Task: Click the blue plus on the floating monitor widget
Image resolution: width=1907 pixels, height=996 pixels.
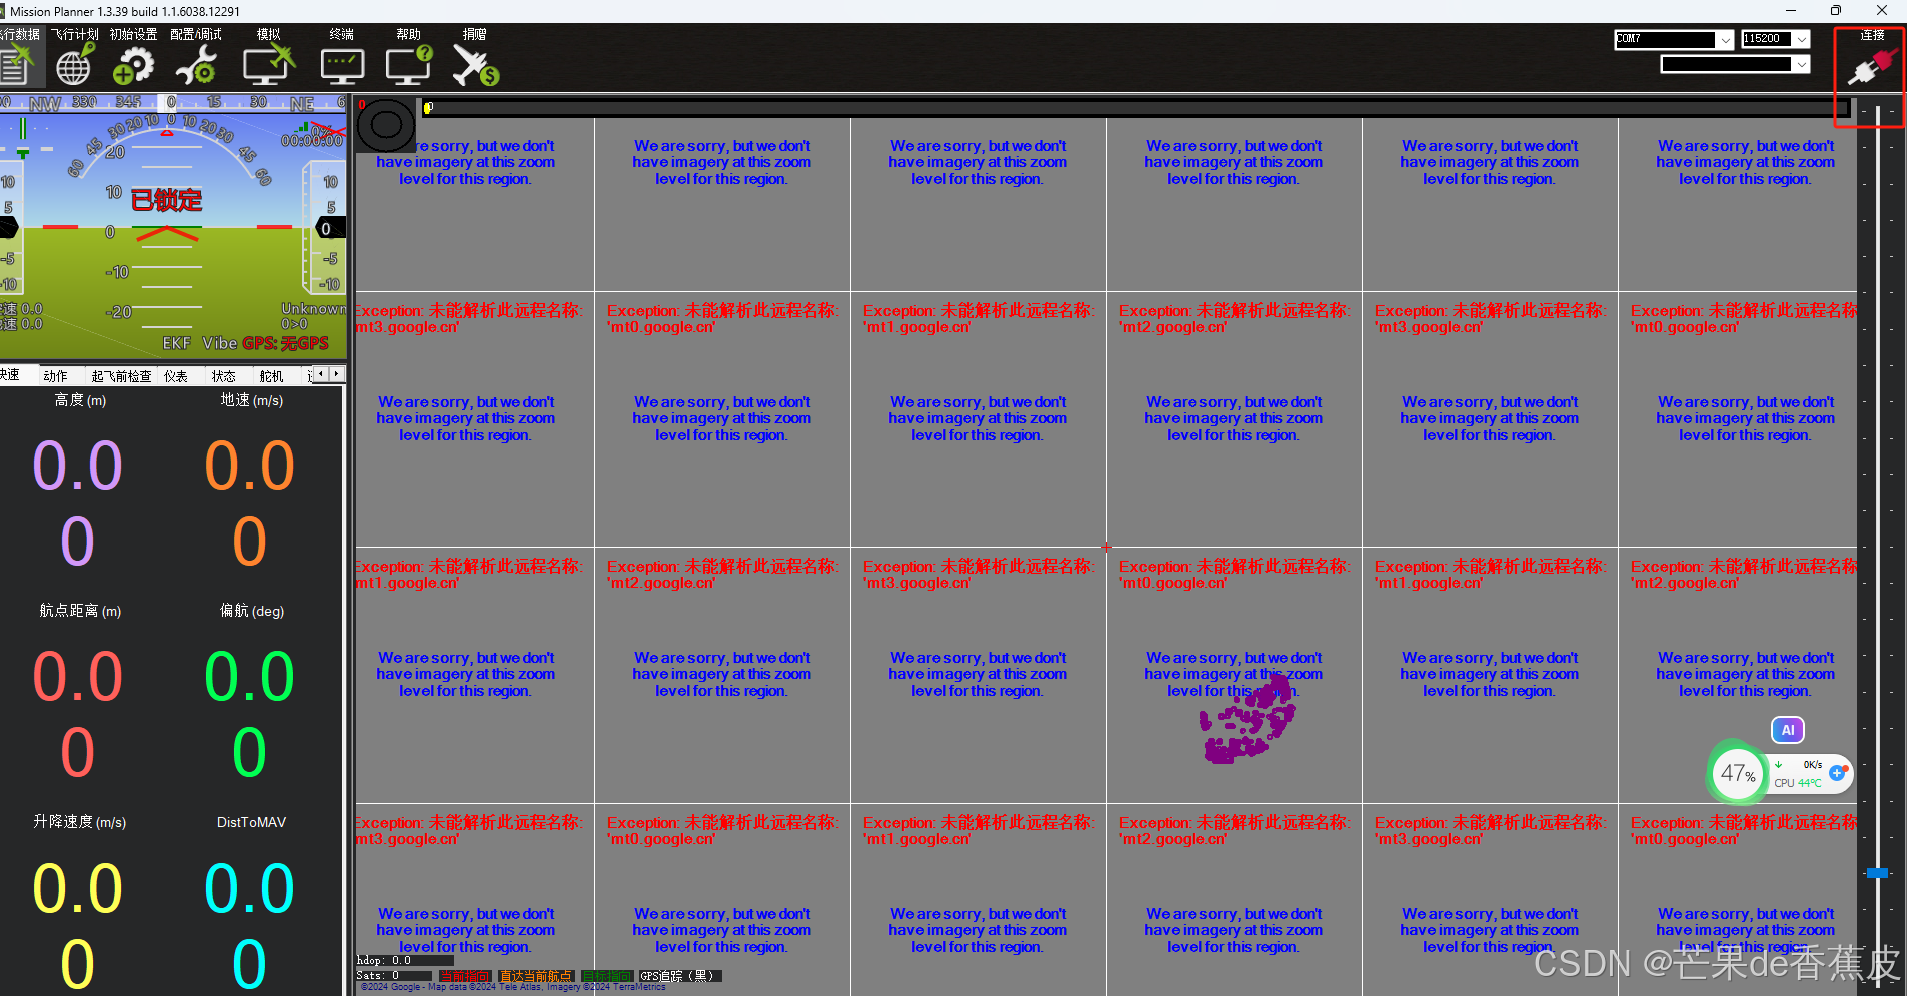Action: pos(1837,772)
